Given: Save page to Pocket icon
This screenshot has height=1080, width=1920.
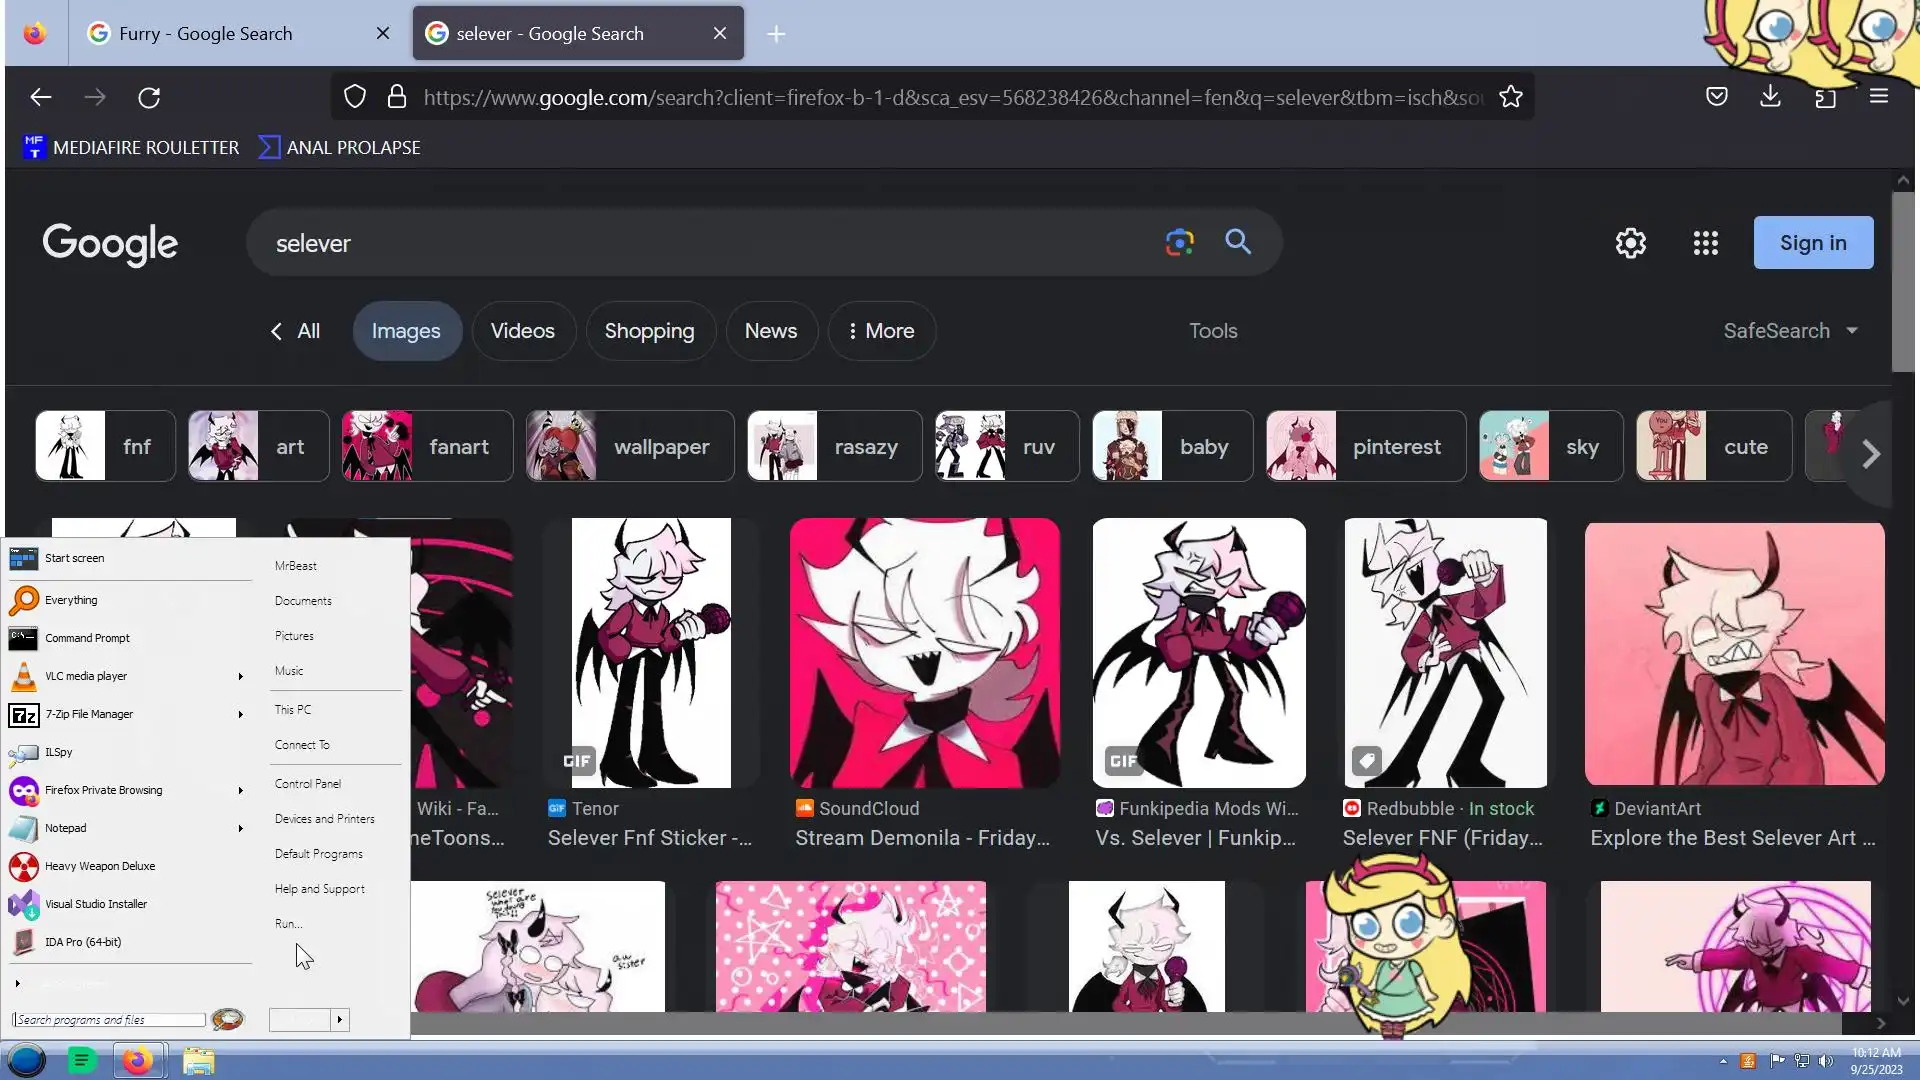Looking at the screenshot, I should coord(1716,96).
